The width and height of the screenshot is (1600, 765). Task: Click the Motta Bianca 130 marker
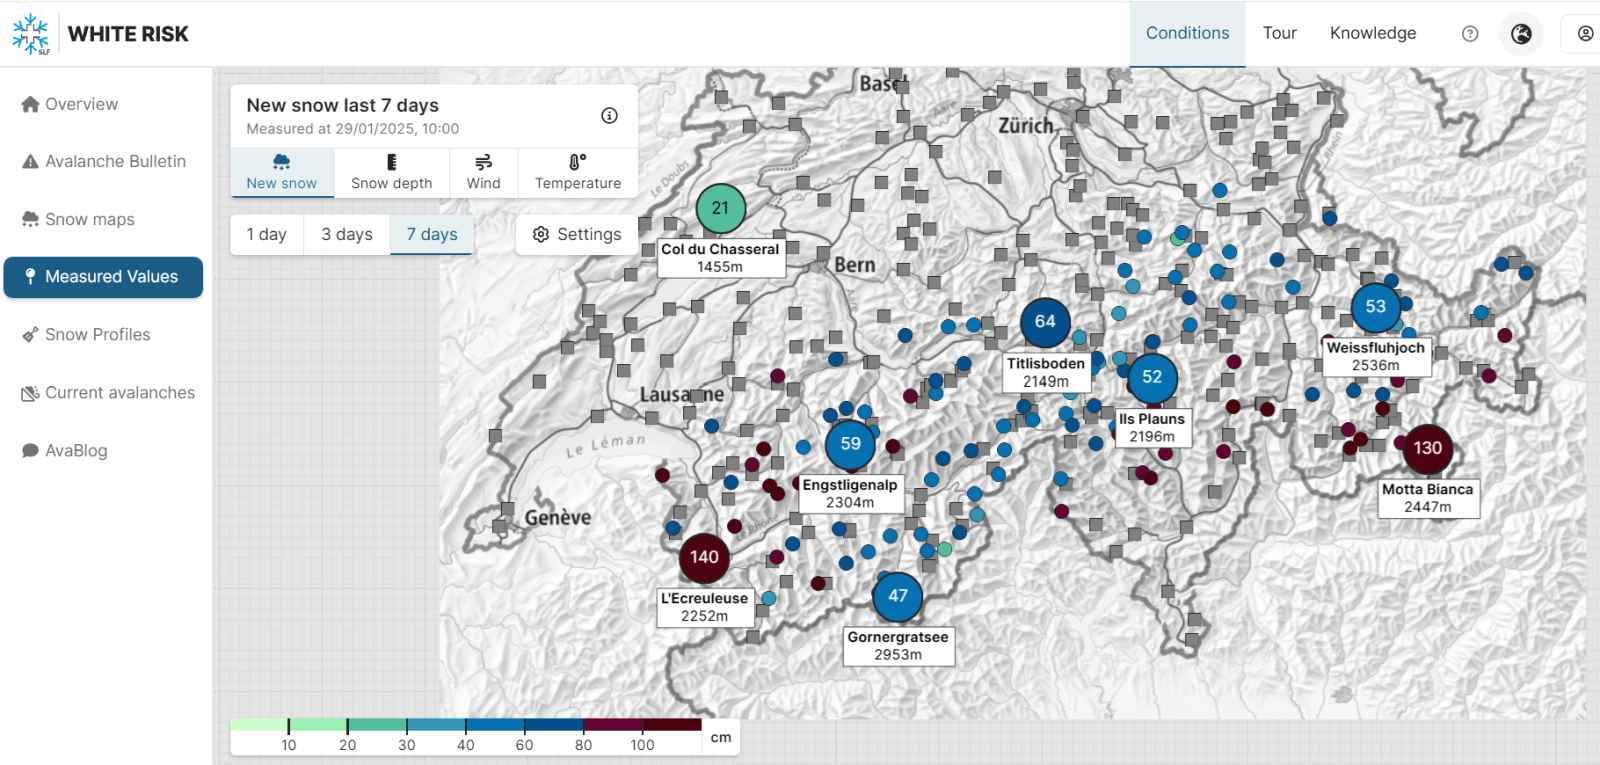pyautogui.click(x=1427, y=448)
